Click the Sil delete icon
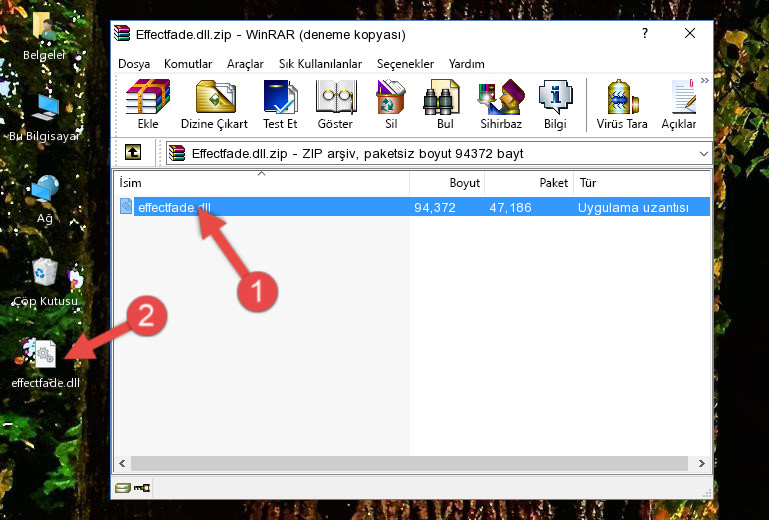This screenshot has height=520, width=769. (391, 104)
